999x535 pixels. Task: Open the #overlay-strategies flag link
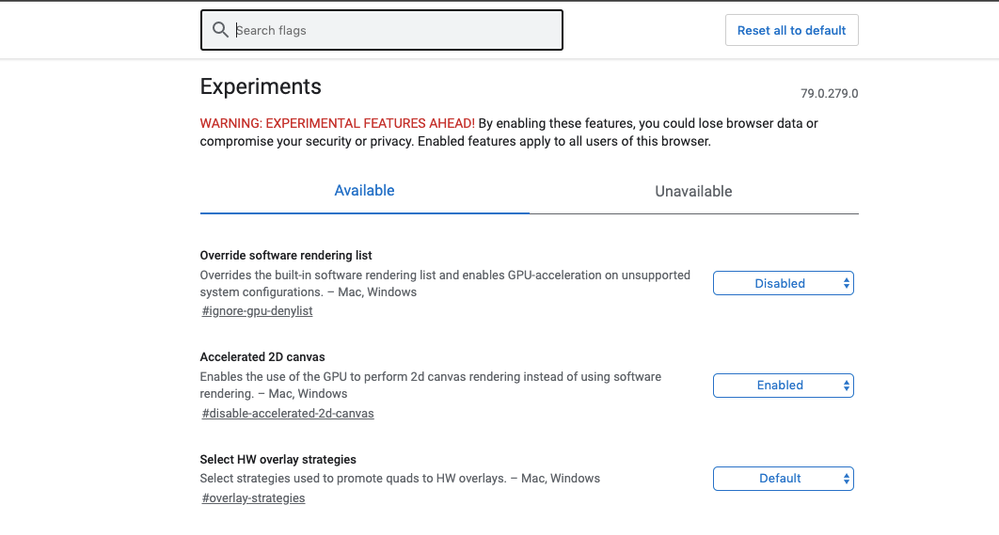[253, 498]
